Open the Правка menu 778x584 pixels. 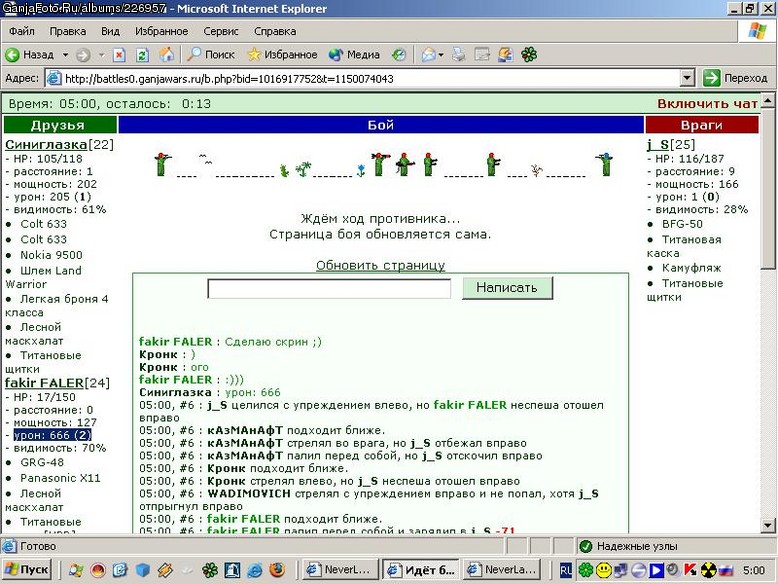(67, 31)
